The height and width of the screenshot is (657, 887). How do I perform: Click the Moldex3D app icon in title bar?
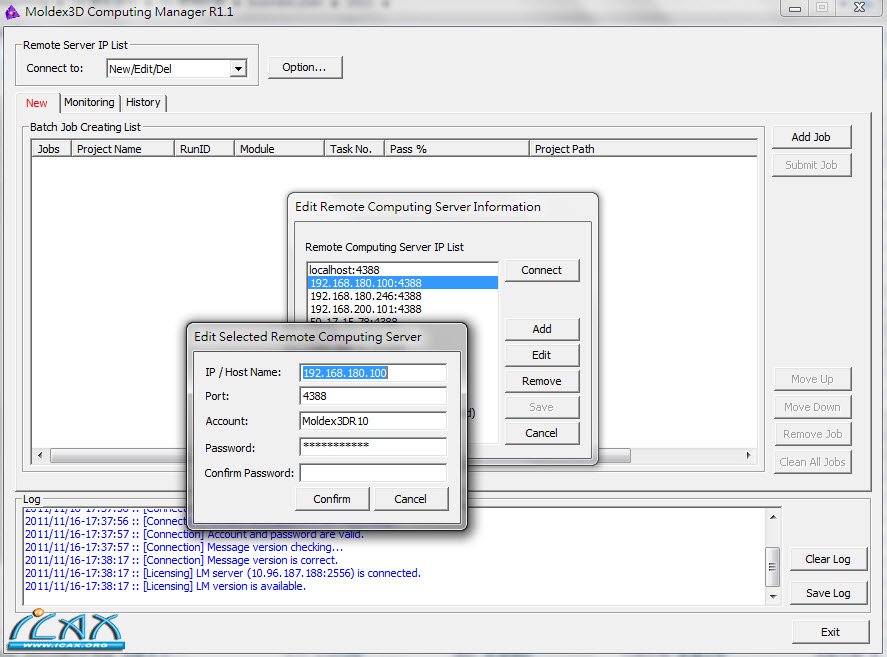pyautogui.click(x=12, y=12)
